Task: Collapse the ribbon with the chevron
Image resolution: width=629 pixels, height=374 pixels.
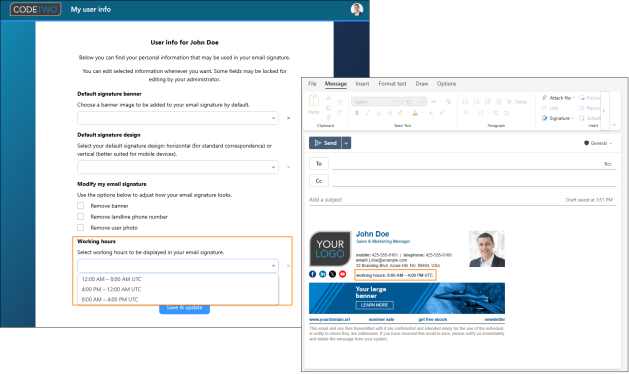Action: tap(614, 125)
